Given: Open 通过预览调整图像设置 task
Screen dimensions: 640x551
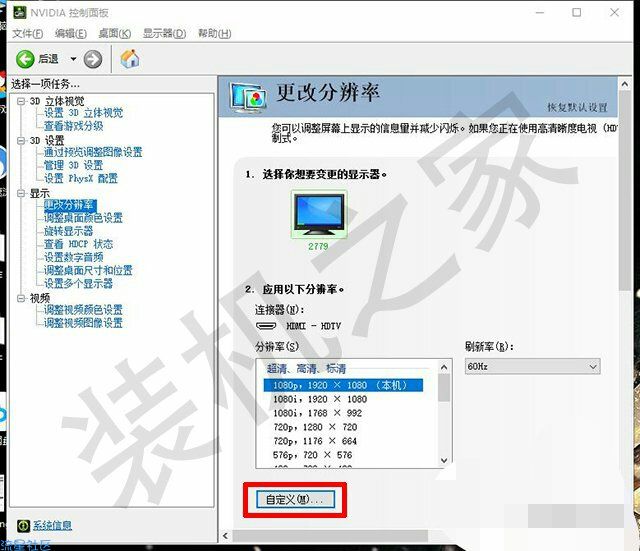Looking at the screenshot, I should (x=93, y=152).
